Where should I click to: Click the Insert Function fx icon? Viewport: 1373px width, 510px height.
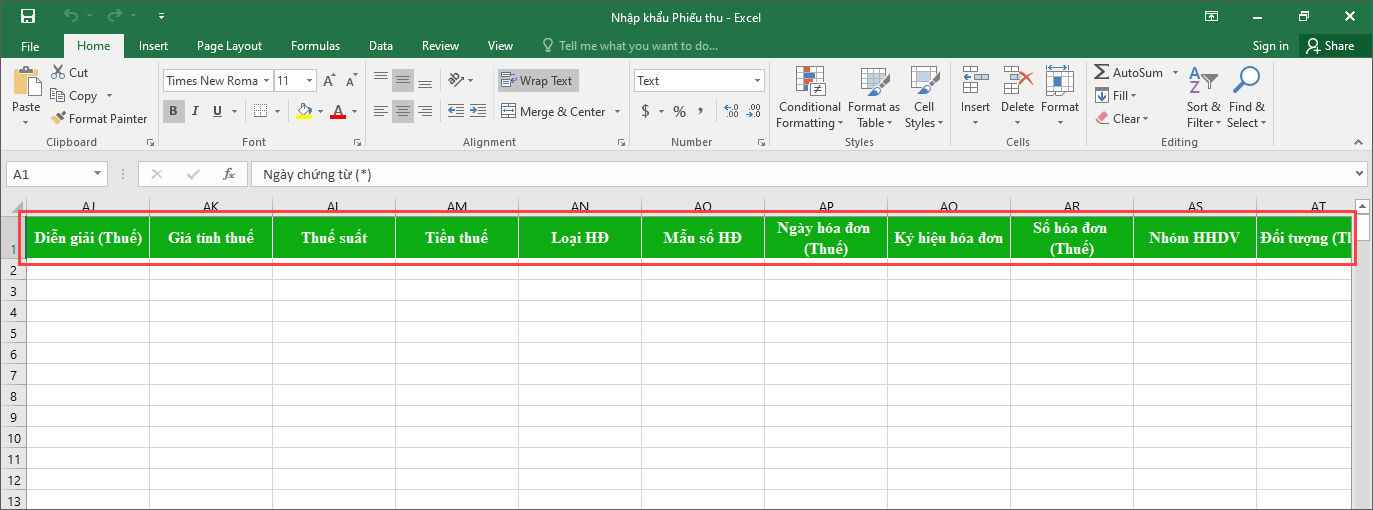(229, 174)
